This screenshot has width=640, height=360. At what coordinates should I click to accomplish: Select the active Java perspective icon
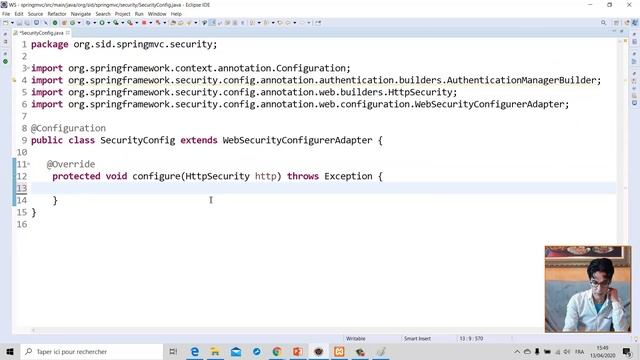[x=636, y=23]
